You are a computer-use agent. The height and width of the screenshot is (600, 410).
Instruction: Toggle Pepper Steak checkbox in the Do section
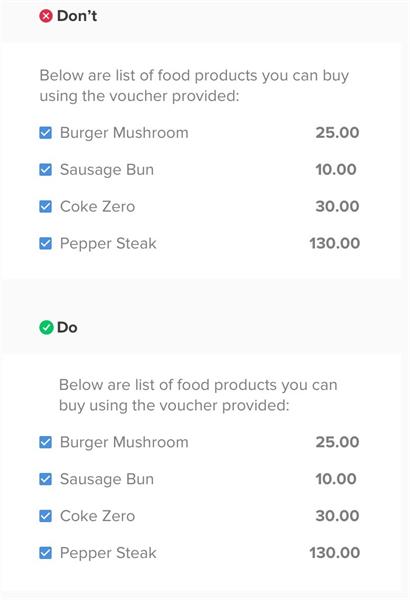pos(46,553)
